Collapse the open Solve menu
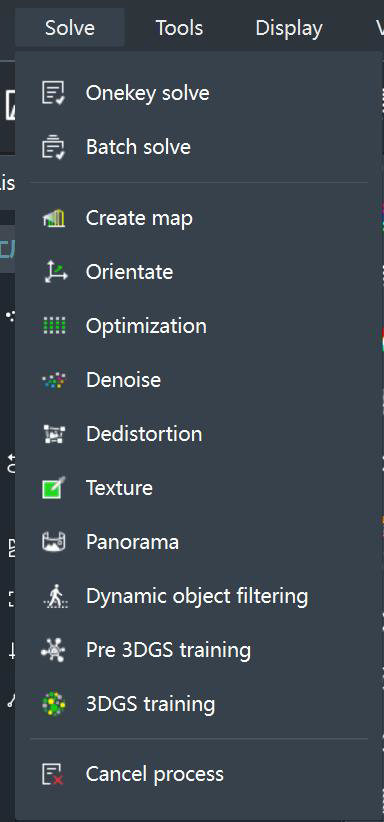 click(70, 28)
